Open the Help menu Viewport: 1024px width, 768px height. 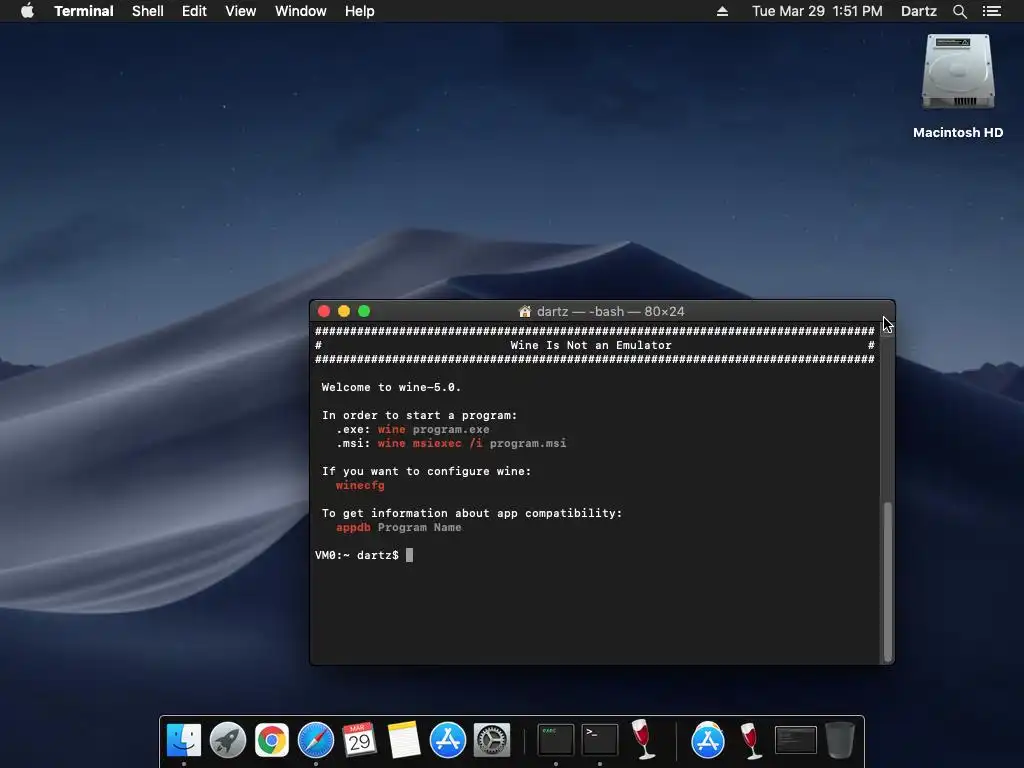click(360, 11)
